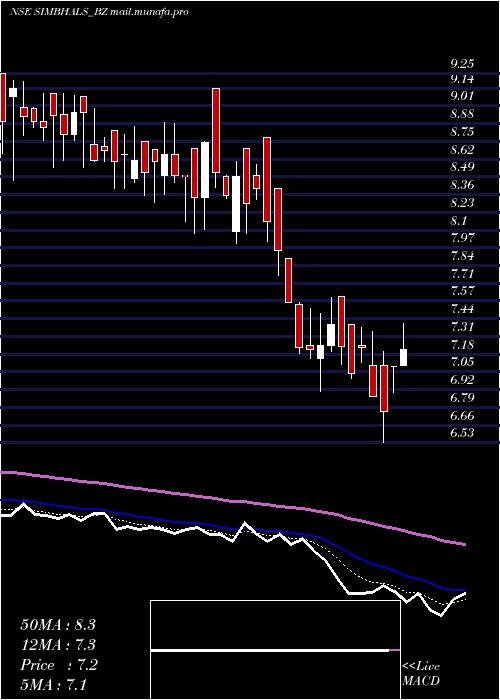
Task: Click the 8.23 price axis label
Action: tap(462, 203)
